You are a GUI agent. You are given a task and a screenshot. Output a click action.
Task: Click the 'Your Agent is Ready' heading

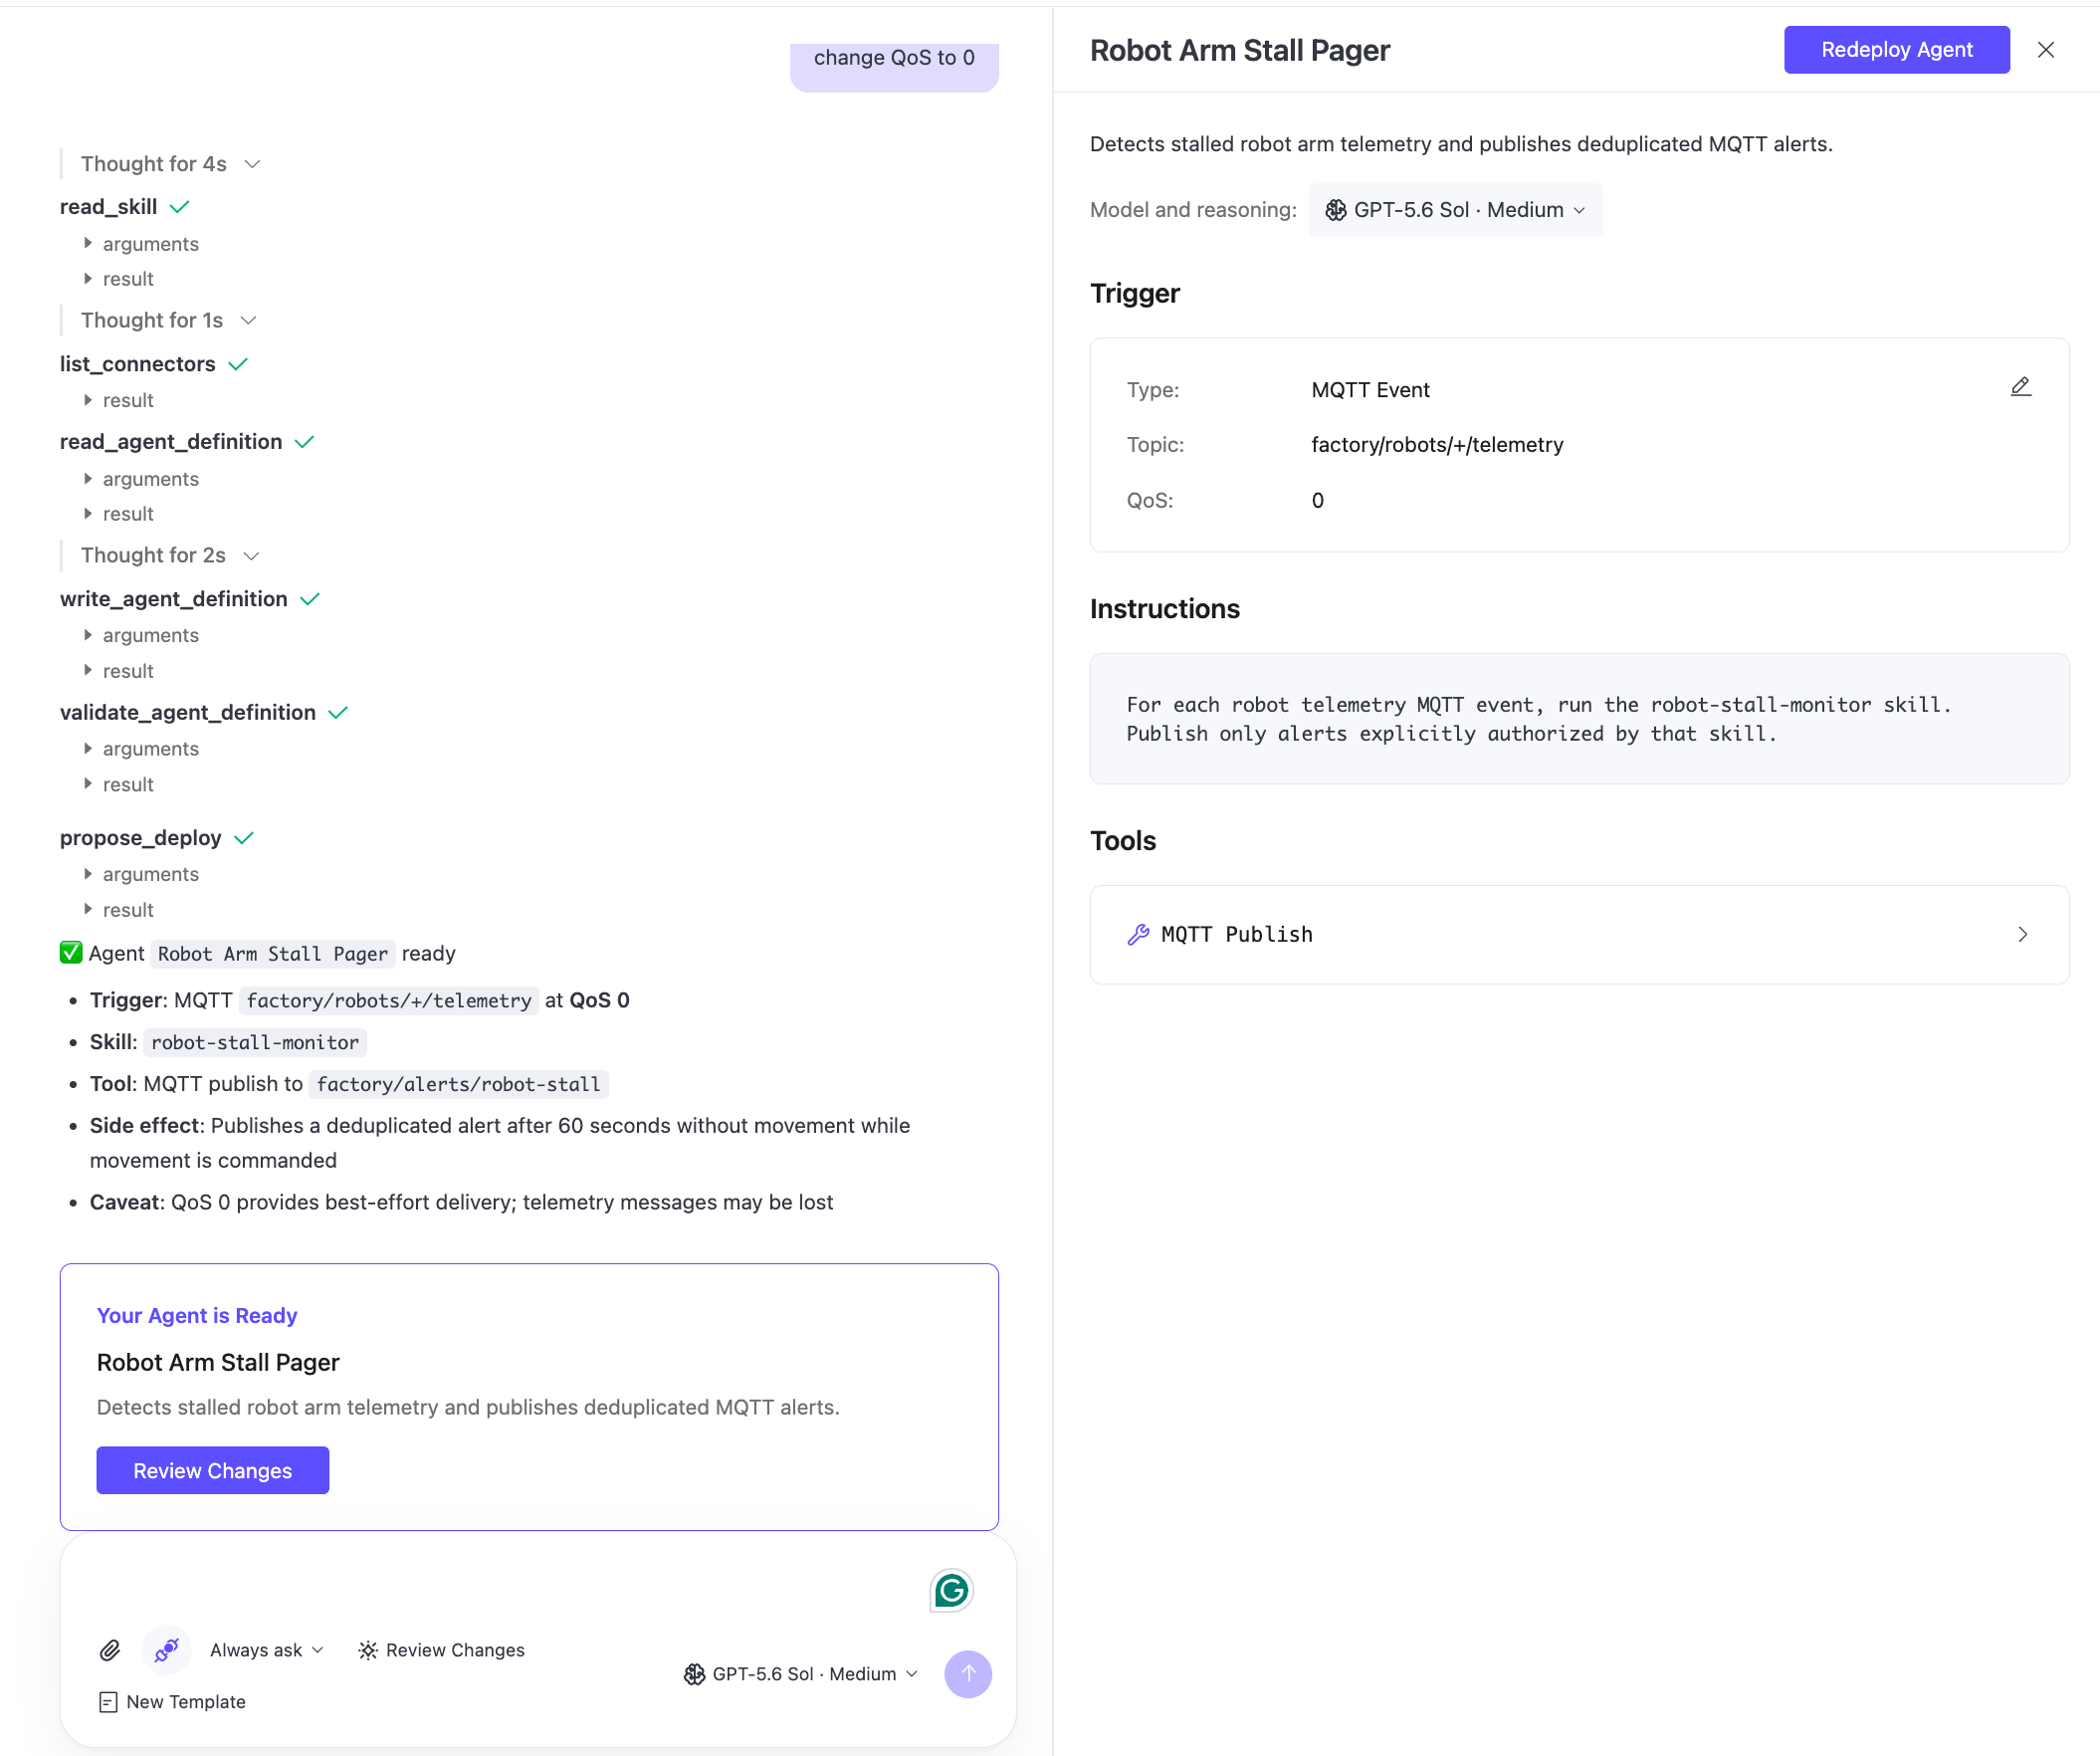pyautogui.click(x=197, y=1316)
